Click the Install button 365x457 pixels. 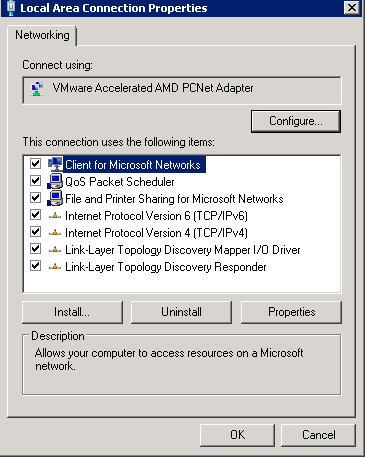coord(72,312)
